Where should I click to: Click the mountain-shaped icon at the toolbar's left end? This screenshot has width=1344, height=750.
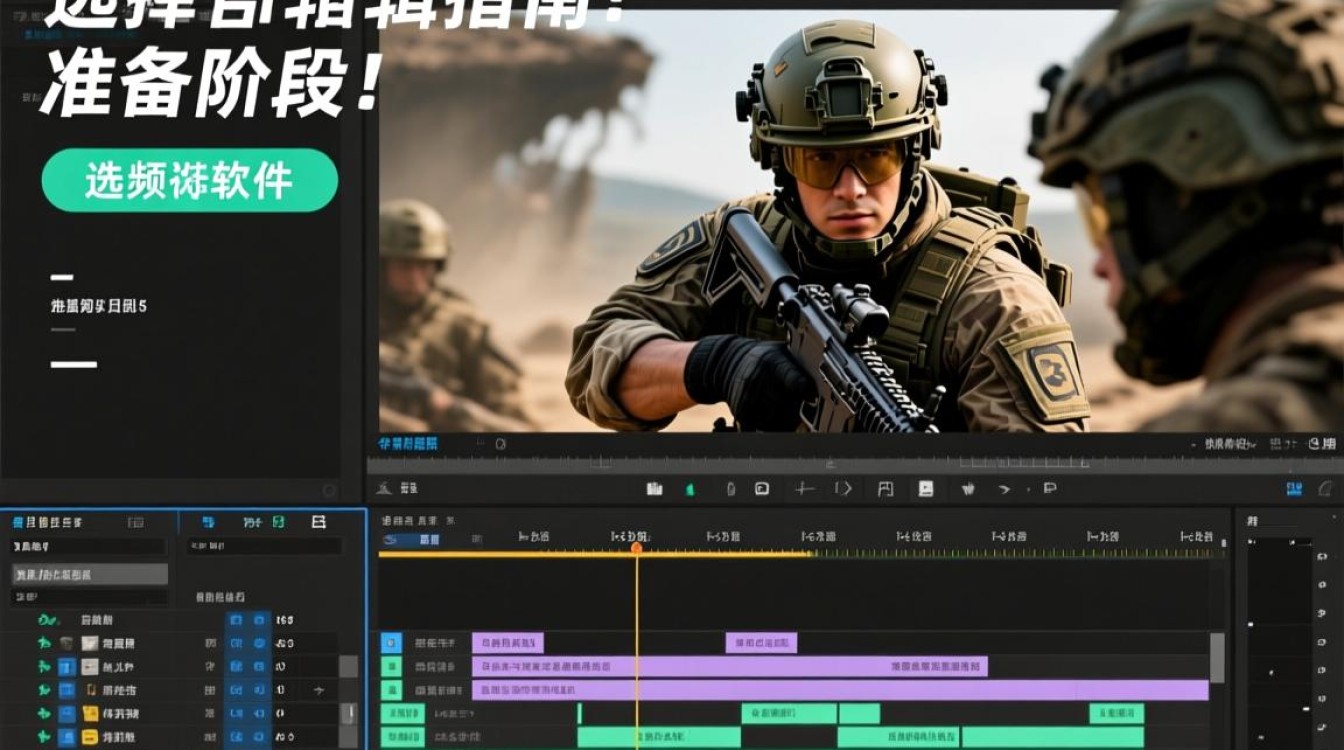pos(384,489)
